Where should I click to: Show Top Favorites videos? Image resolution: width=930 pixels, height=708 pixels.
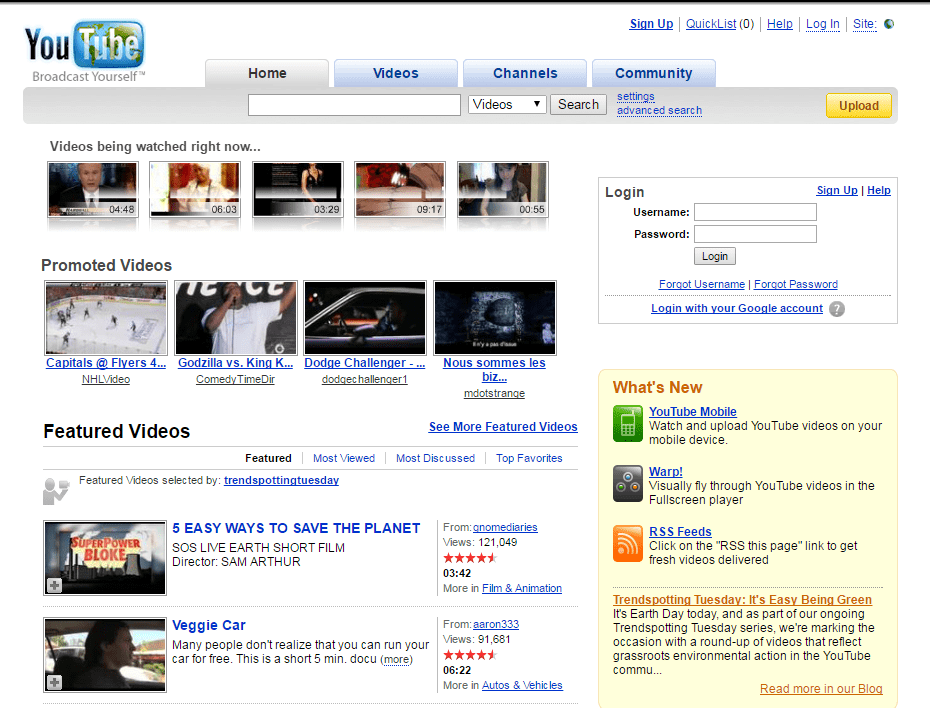529,458
